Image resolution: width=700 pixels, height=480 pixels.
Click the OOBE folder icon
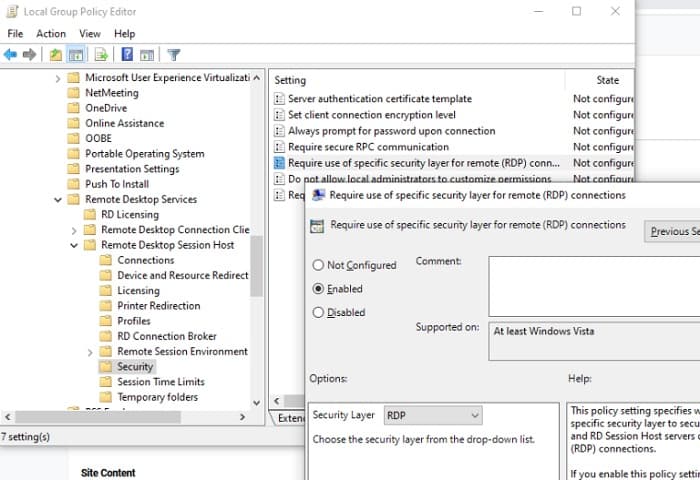[x=74, y=138]
